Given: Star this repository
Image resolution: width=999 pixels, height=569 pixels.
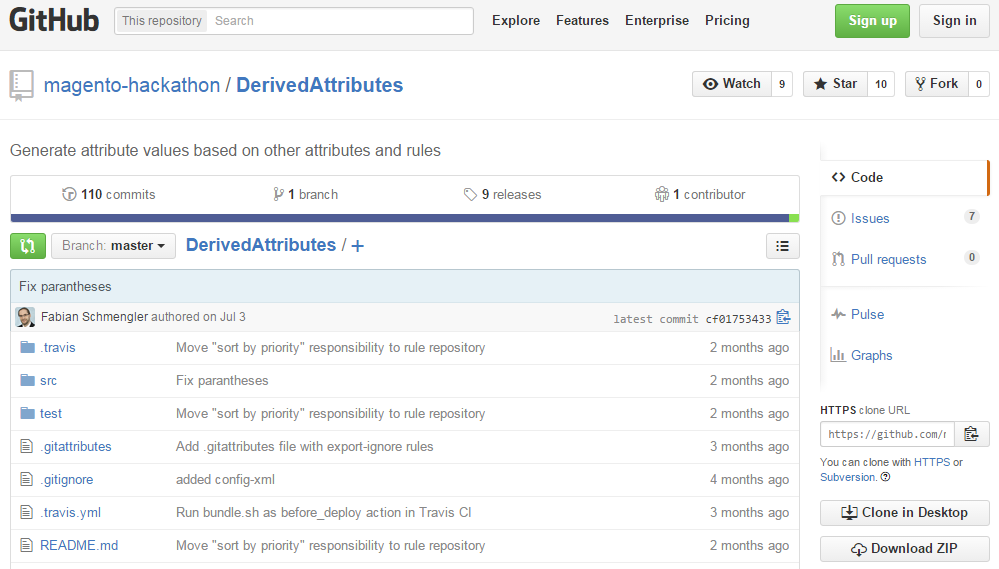Looking at the screenshot, I should pos(835,84).
